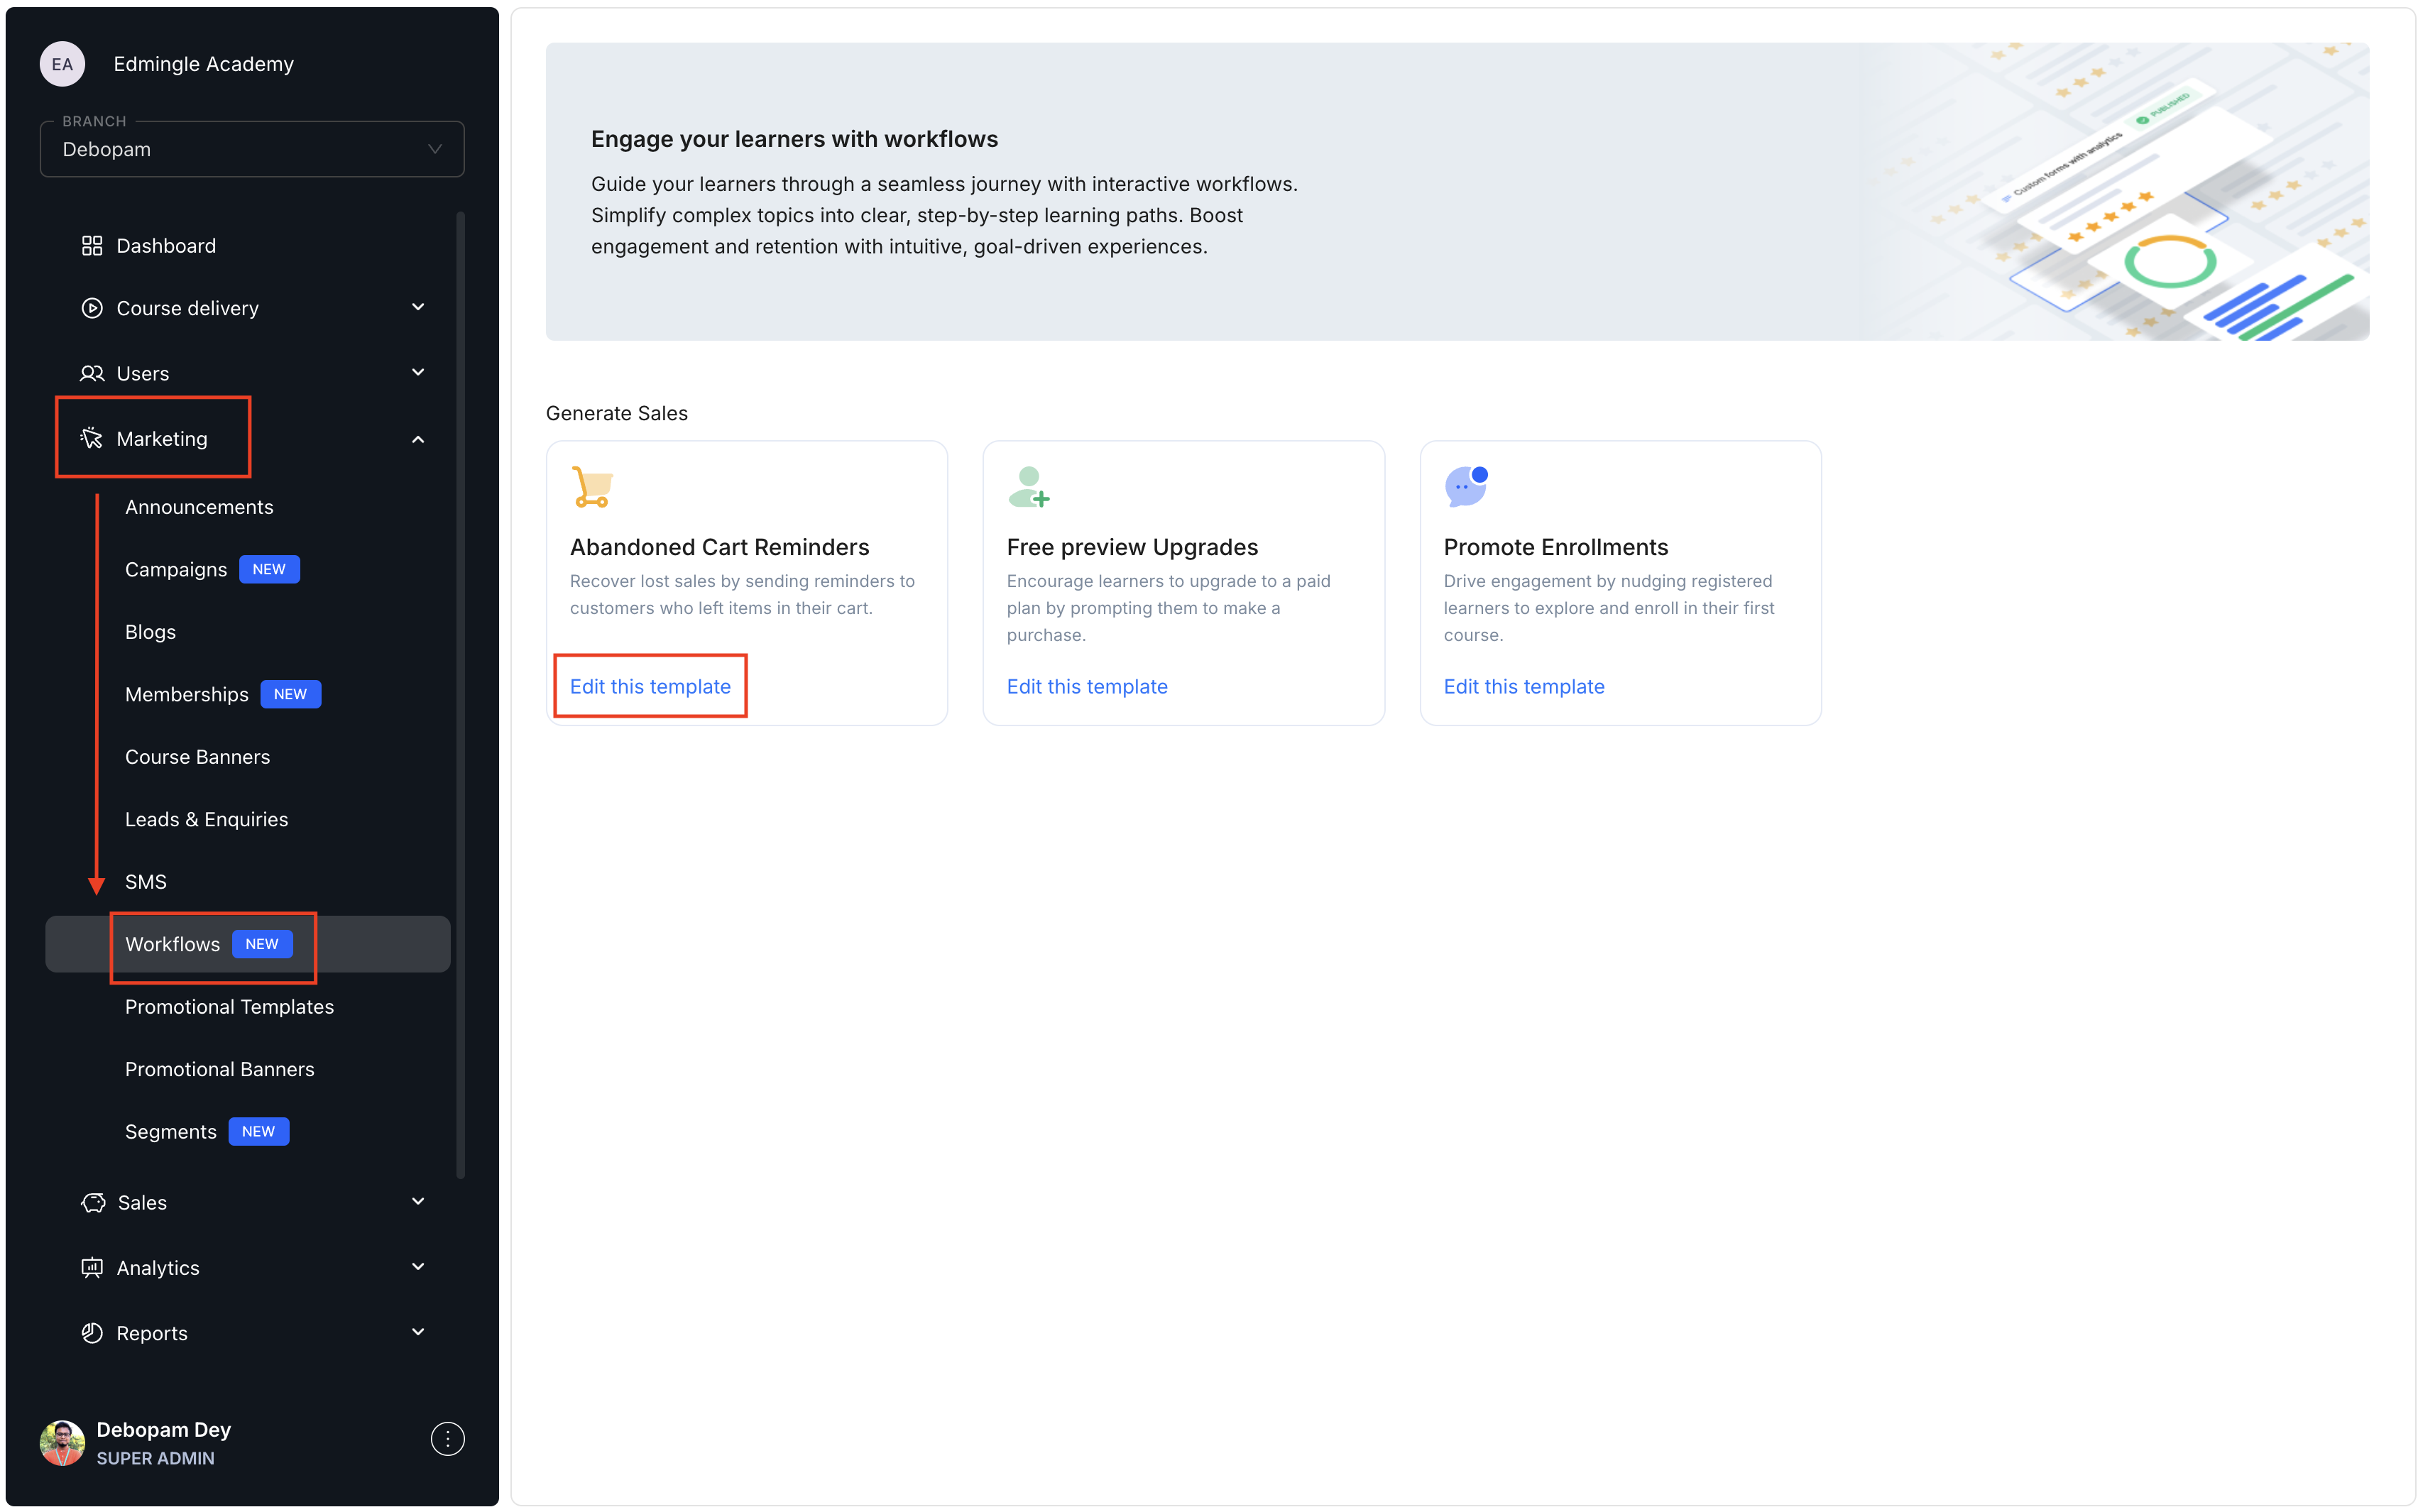Expand the Reports section chevron
This screenshot has height=1512, width=2418.
(418, 1331)
